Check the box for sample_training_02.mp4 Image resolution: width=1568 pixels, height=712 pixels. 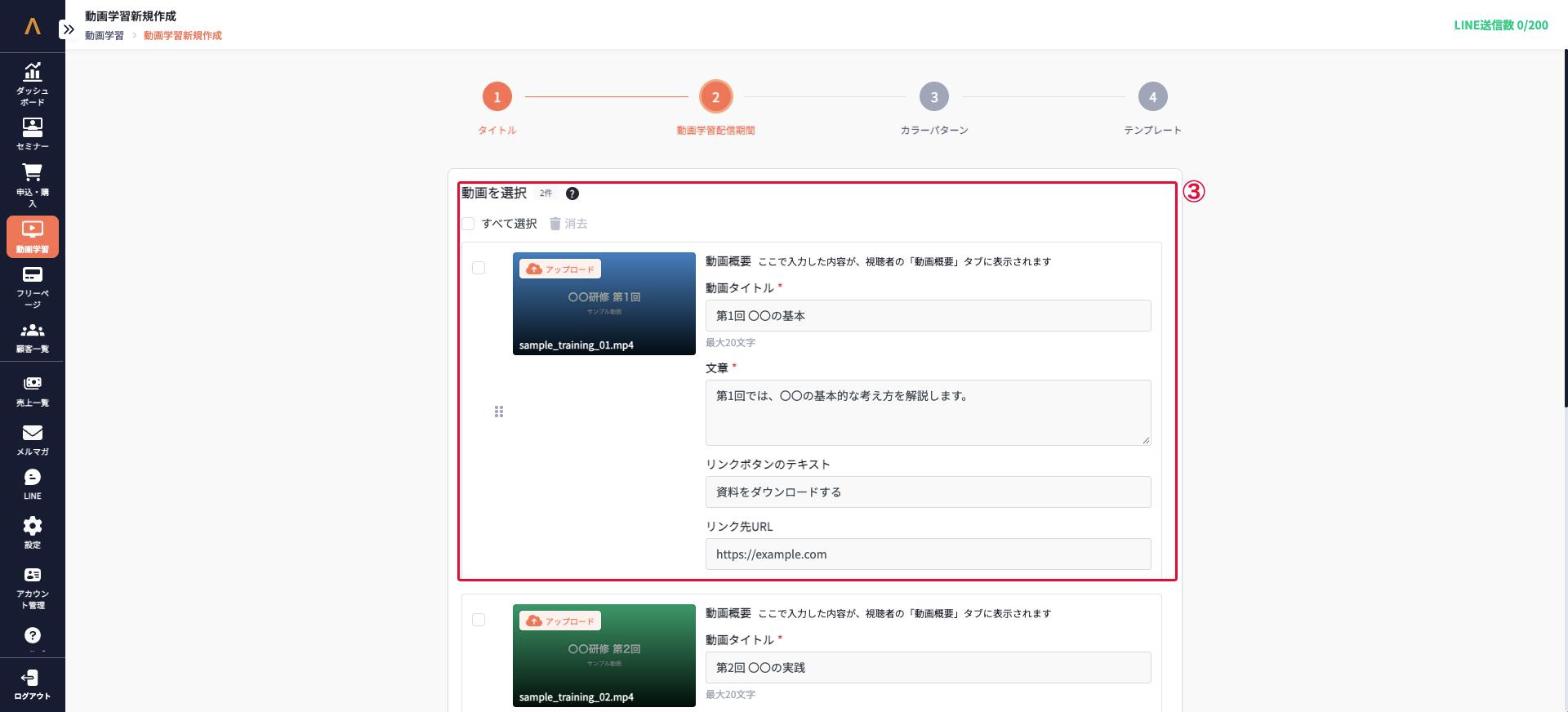tap(478, 620)
